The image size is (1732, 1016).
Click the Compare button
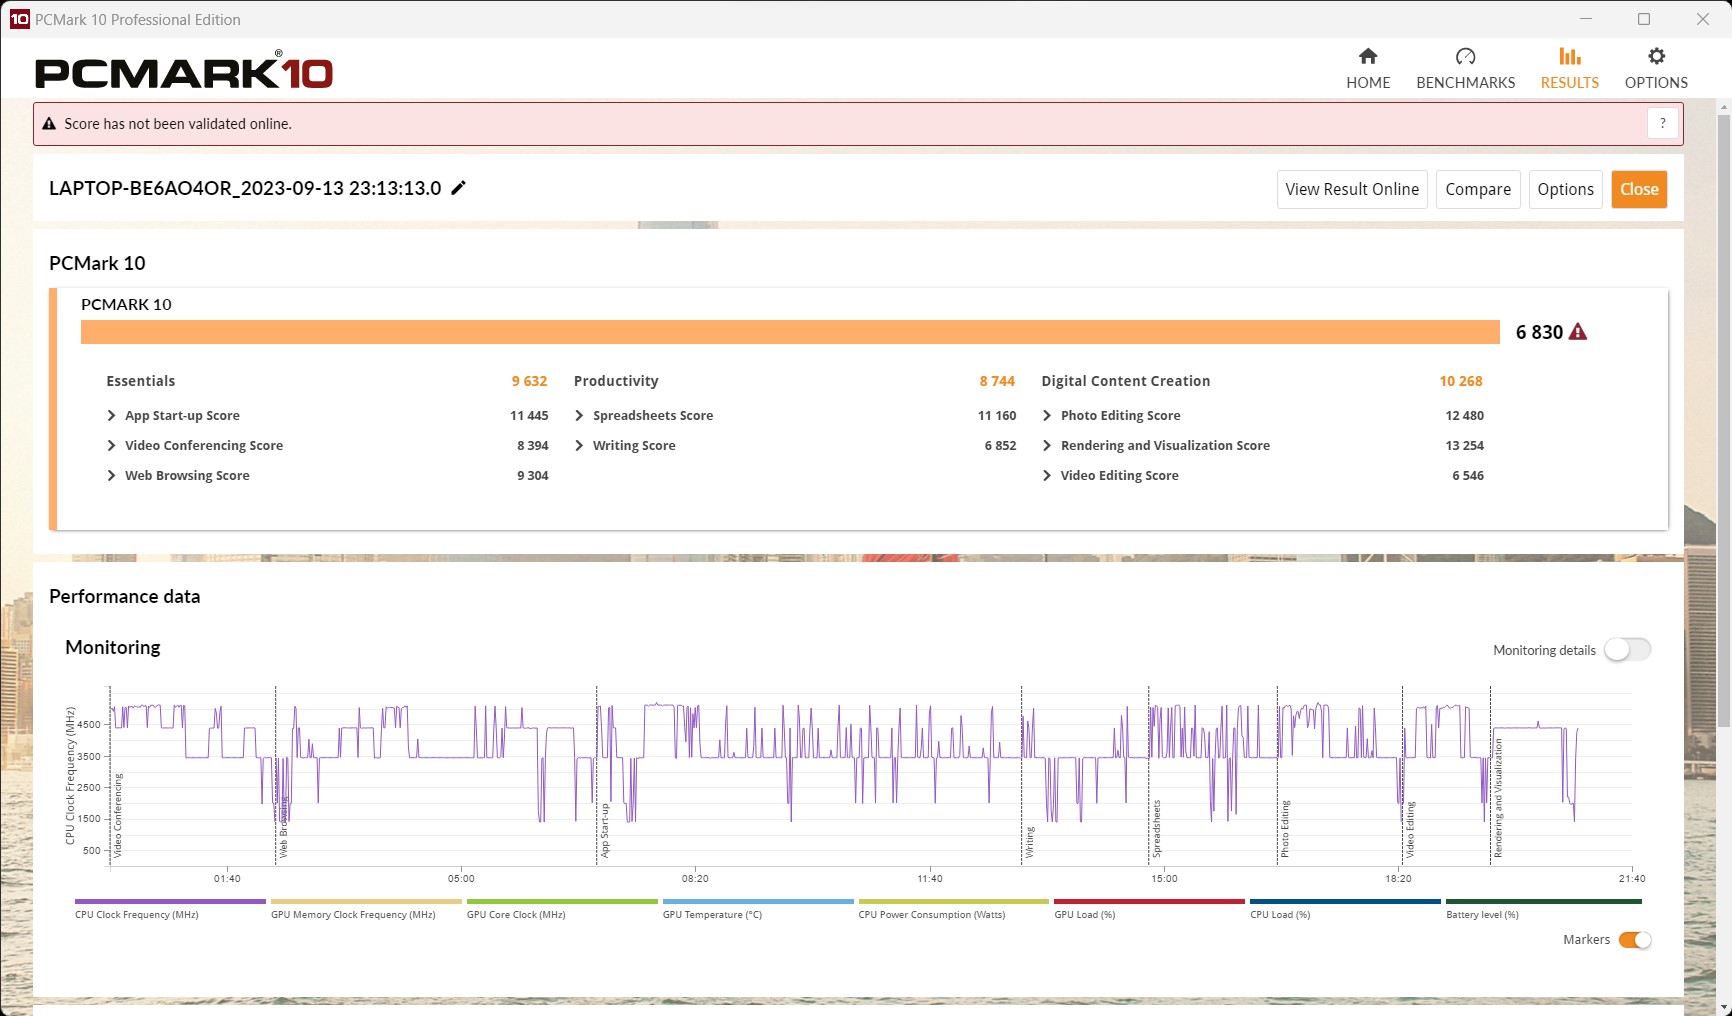[1478, 189]
